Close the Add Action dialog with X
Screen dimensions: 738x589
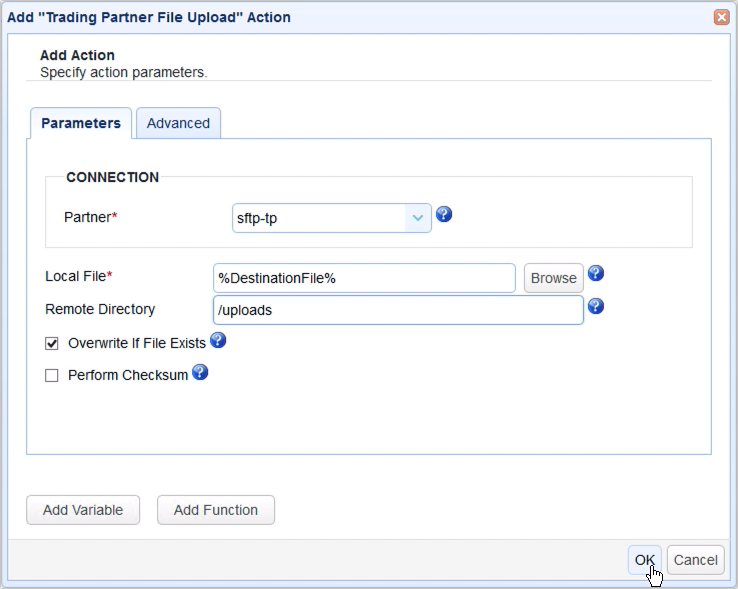pos(721,17)
